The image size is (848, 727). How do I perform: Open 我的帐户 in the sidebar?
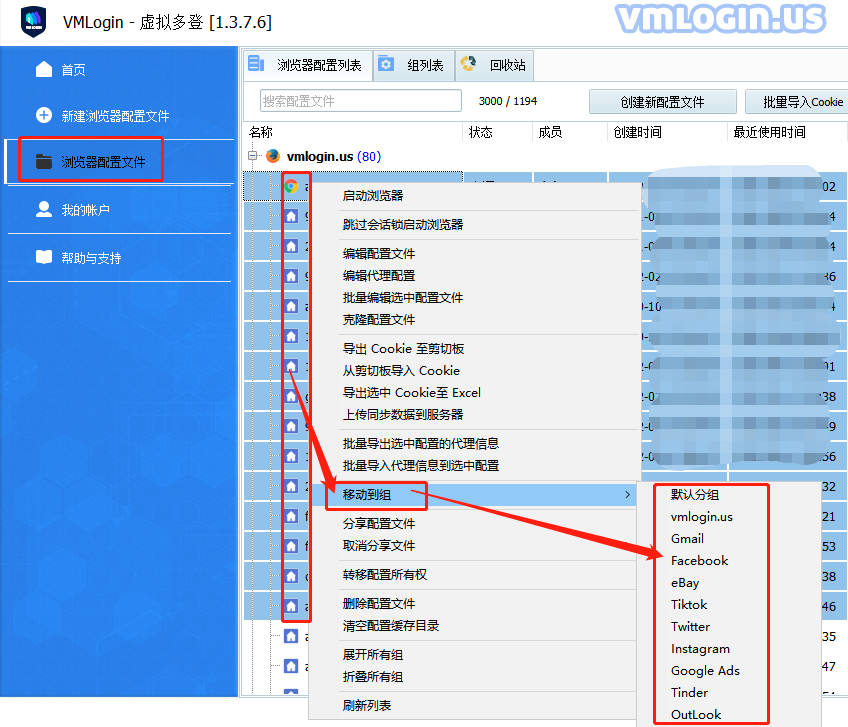coord(85,210)
